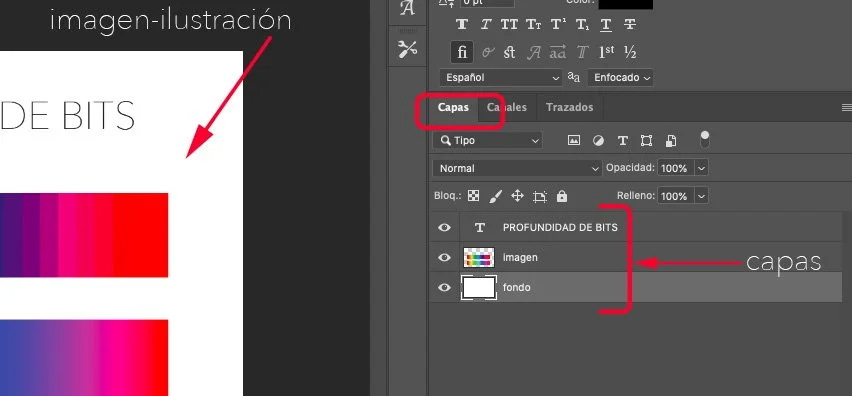The height and width of the screenshot is (396, 852).
Task: Click the text layer T icon
Action: 479,228
